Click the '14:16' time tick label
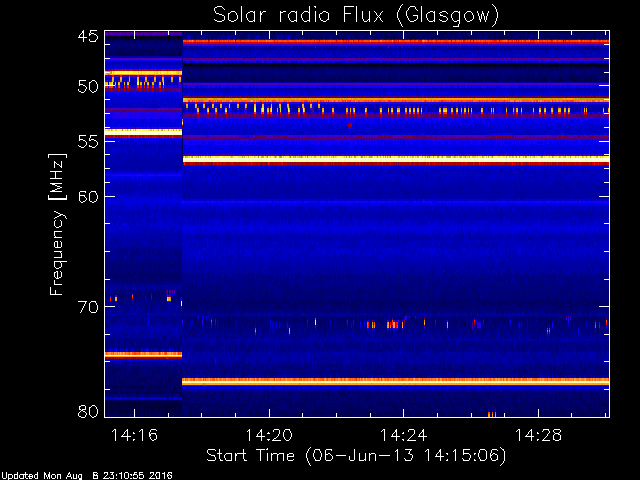This screenshot has width=640, height=480. coord(134,435)
